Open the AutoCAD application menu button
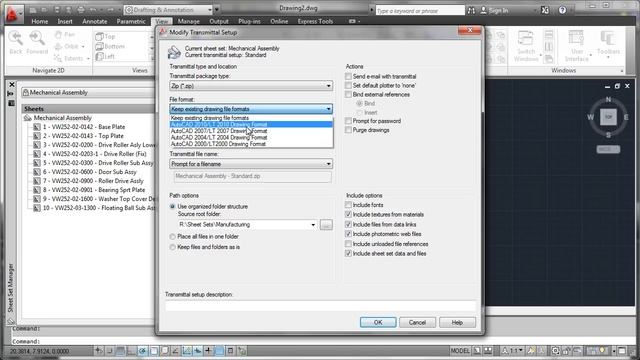The width and height of the screenshot is (640, 360). pos(13,14)
